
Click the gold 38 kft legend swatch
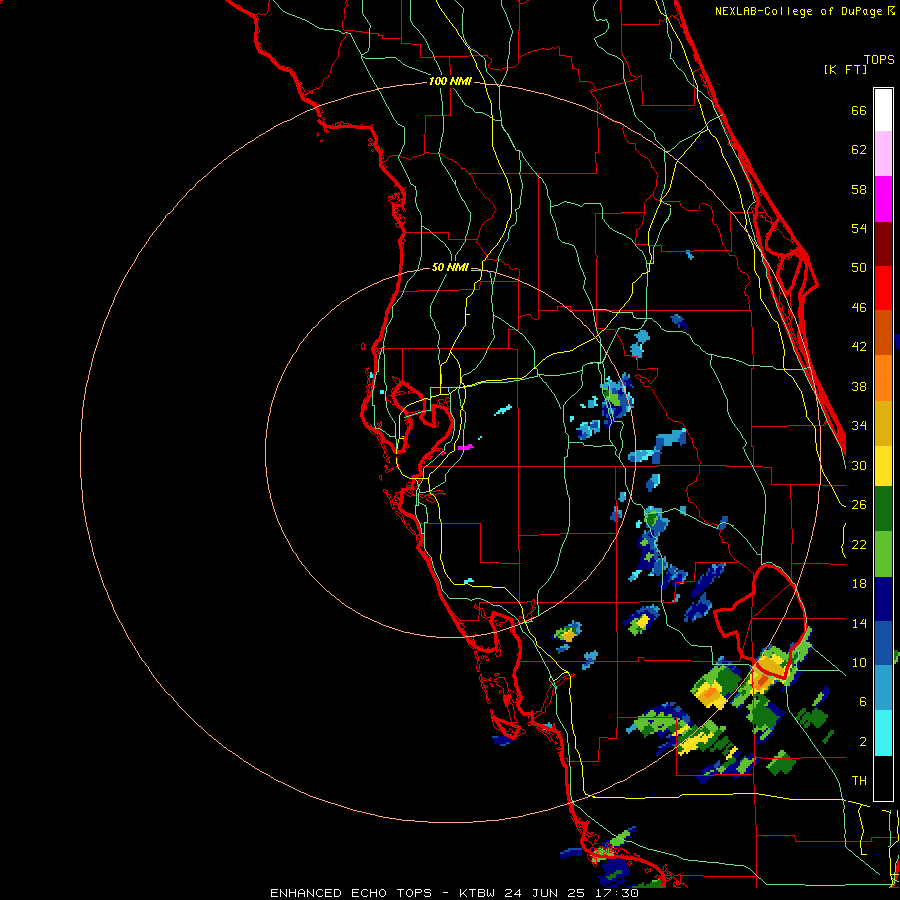click(x=883, y=423)
